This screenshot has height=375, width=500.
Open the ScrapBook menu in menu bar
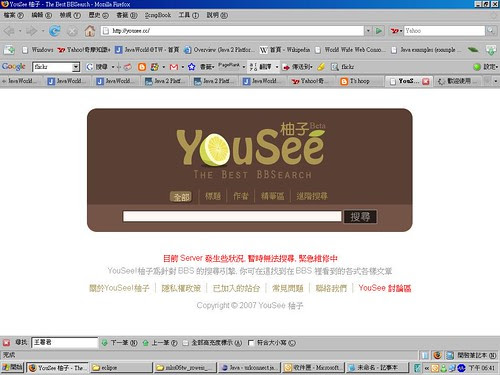[x=158, y=15]
